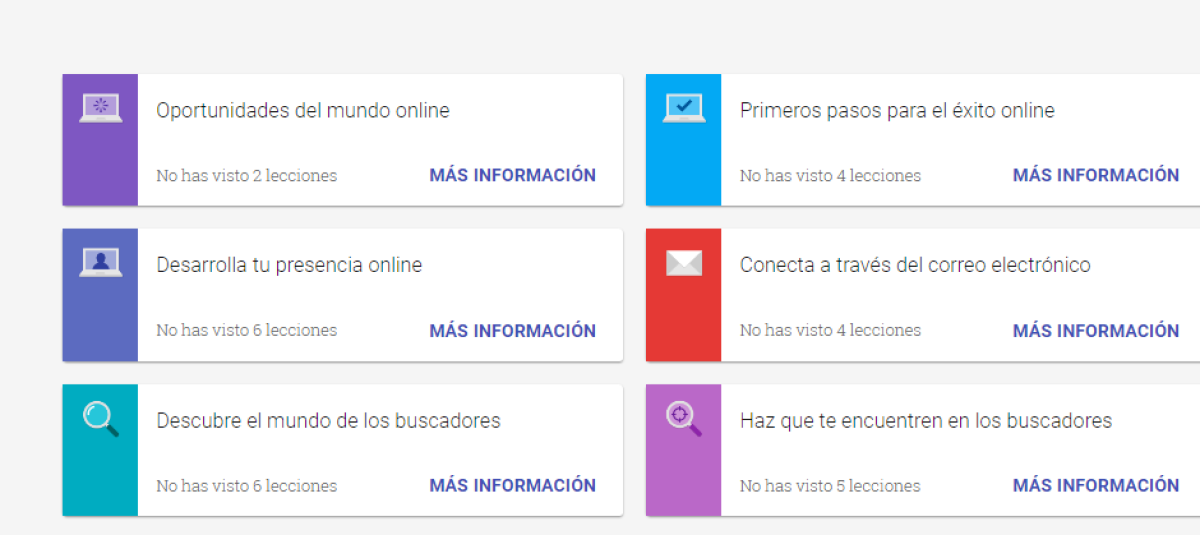Choose 'Haz que te encuentren en los buscadores' title

click(926, 420)
